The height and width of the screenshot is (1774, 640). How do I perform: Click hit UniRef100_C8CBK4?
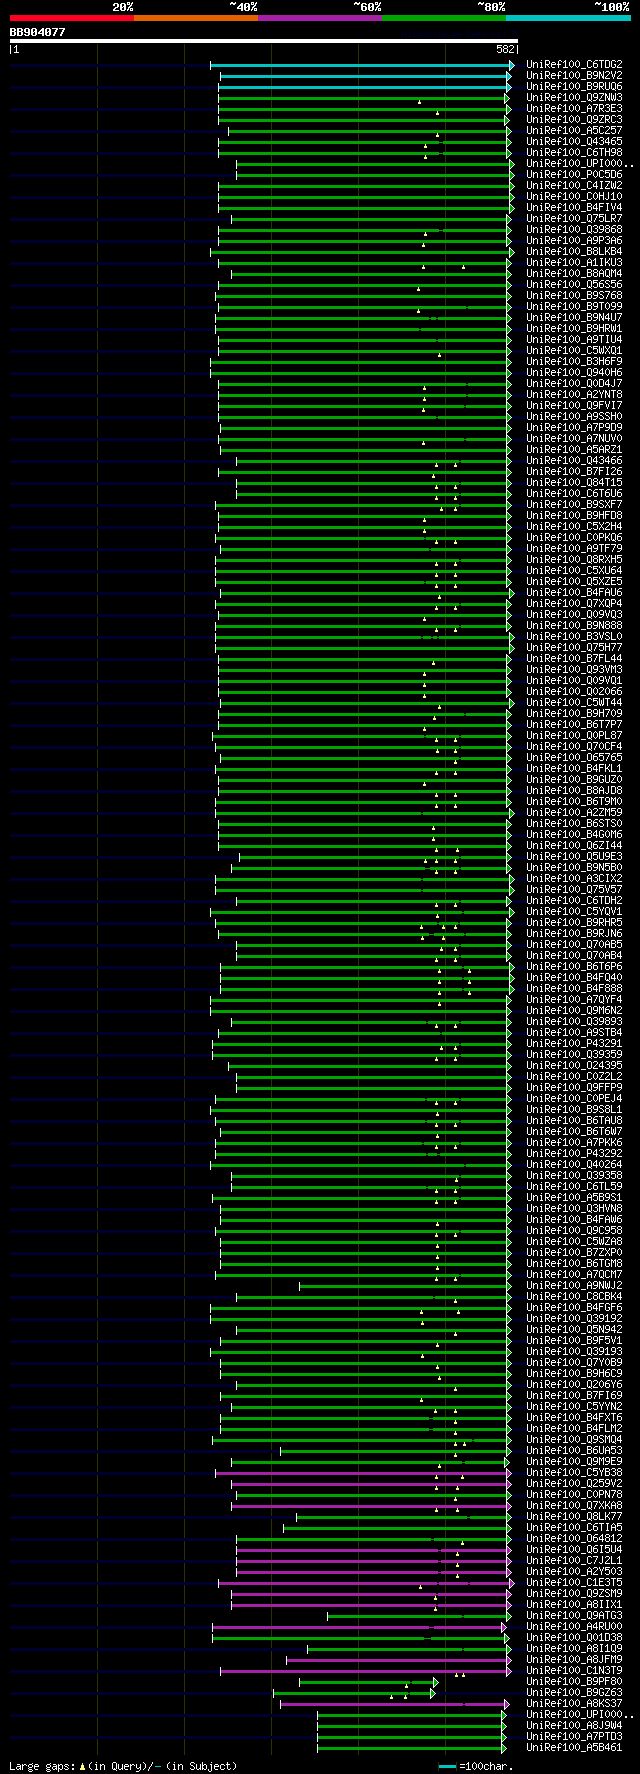click(574, 1296)
